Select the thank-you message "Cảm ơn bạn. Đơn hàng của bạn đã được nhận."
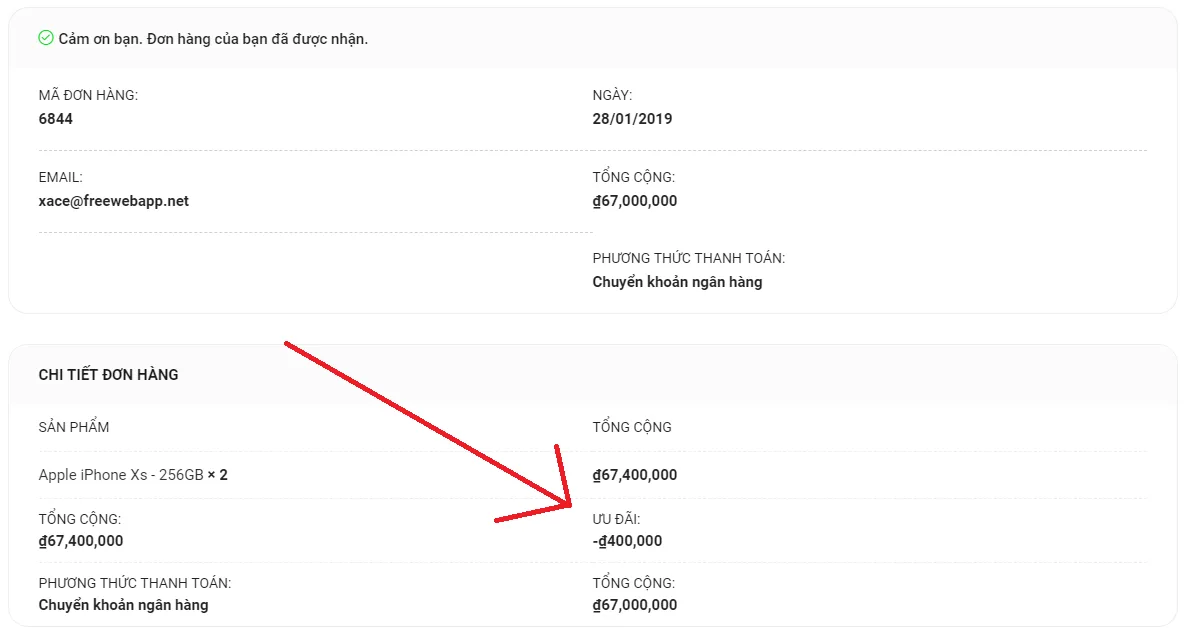 pyautogui.click(x=213, y=39)
